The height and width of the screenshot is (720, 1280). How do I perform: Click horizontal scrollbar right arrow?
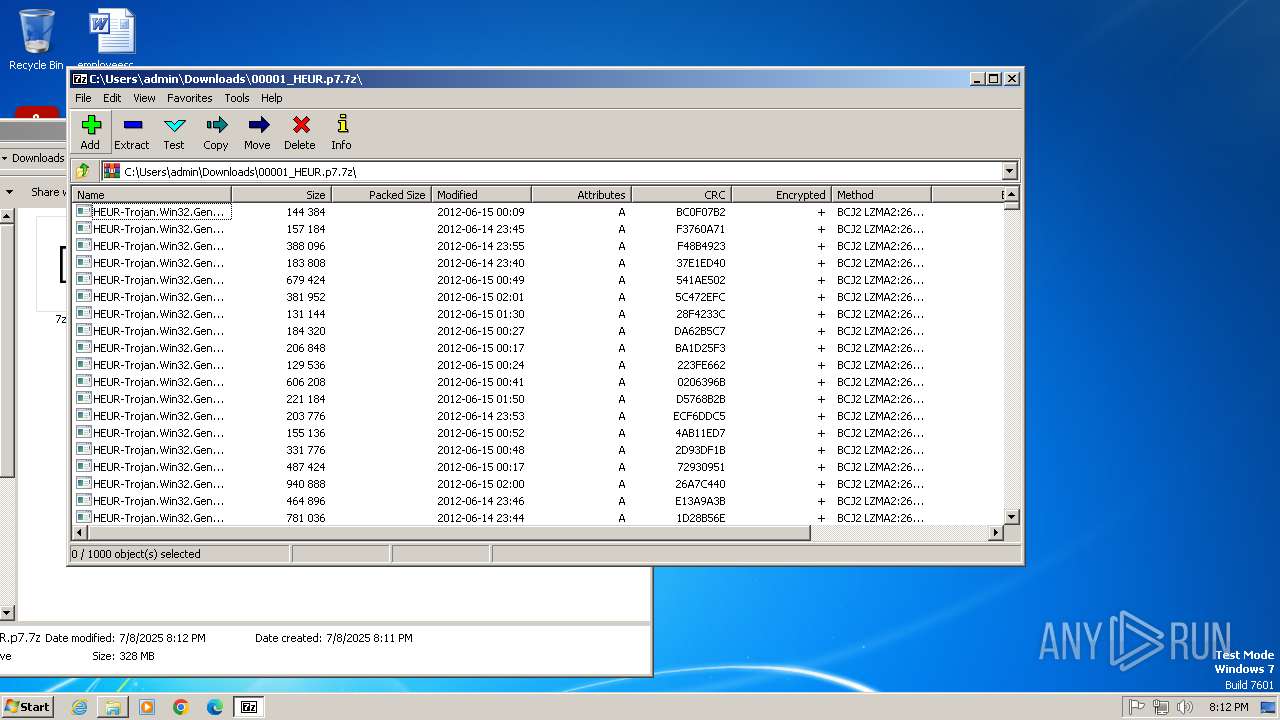point(995,533)
